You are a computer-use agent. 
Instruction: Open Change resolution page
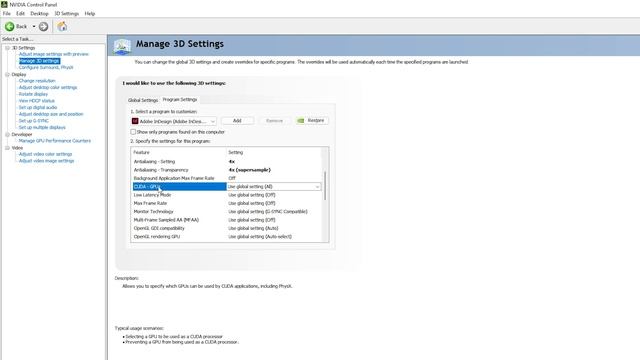37,81
